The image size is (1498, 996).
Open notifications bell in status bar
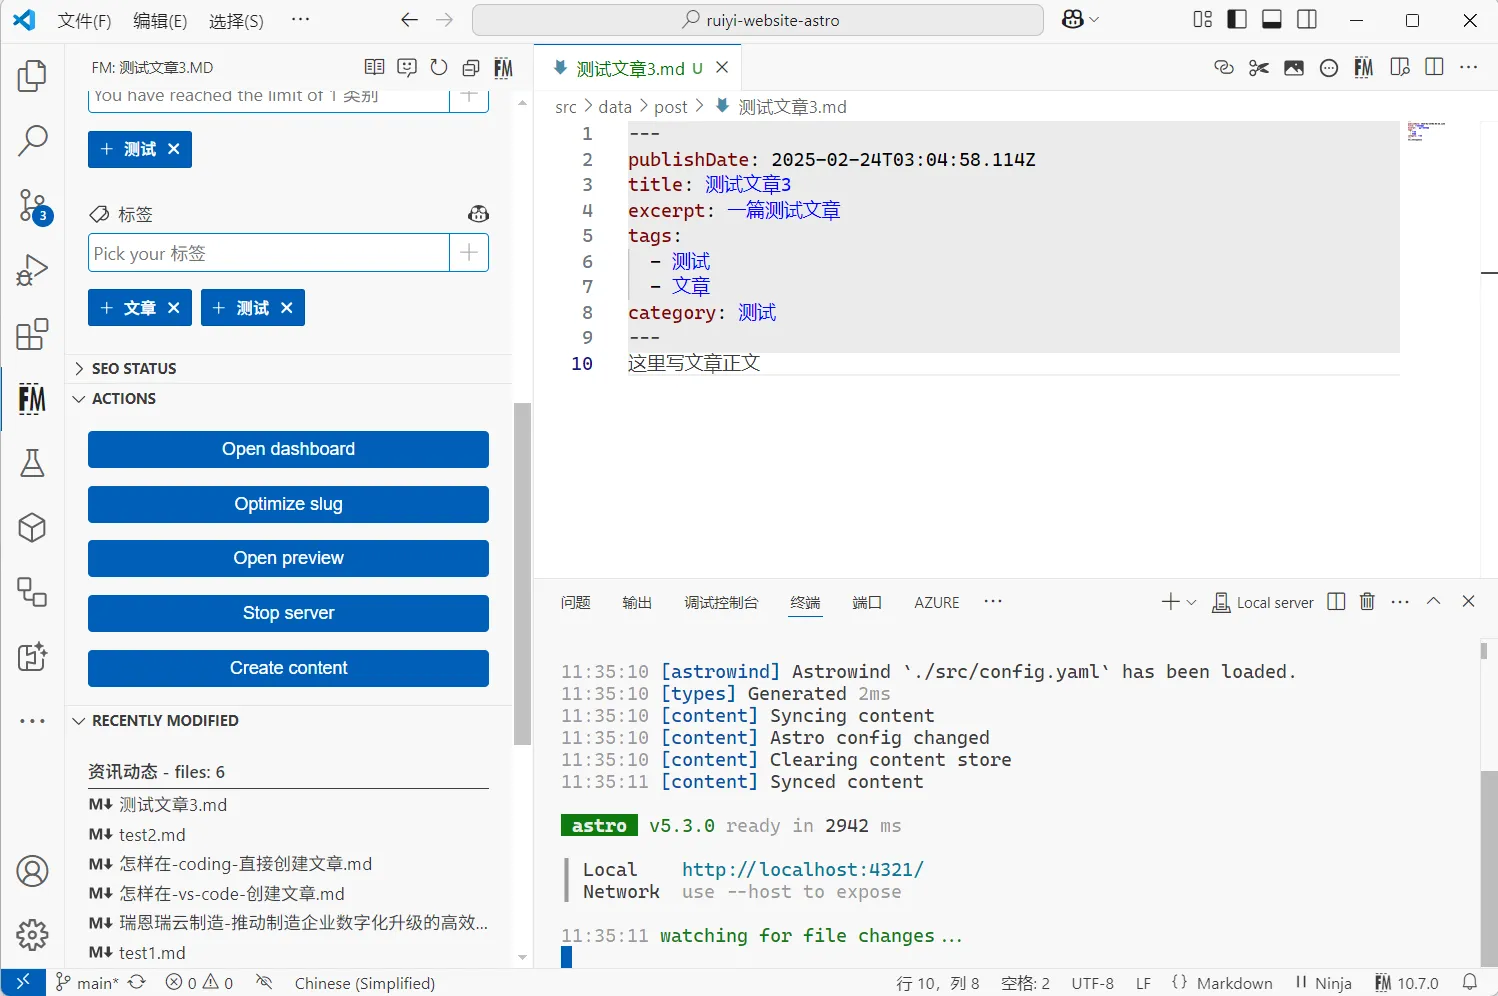(1470, 983)
